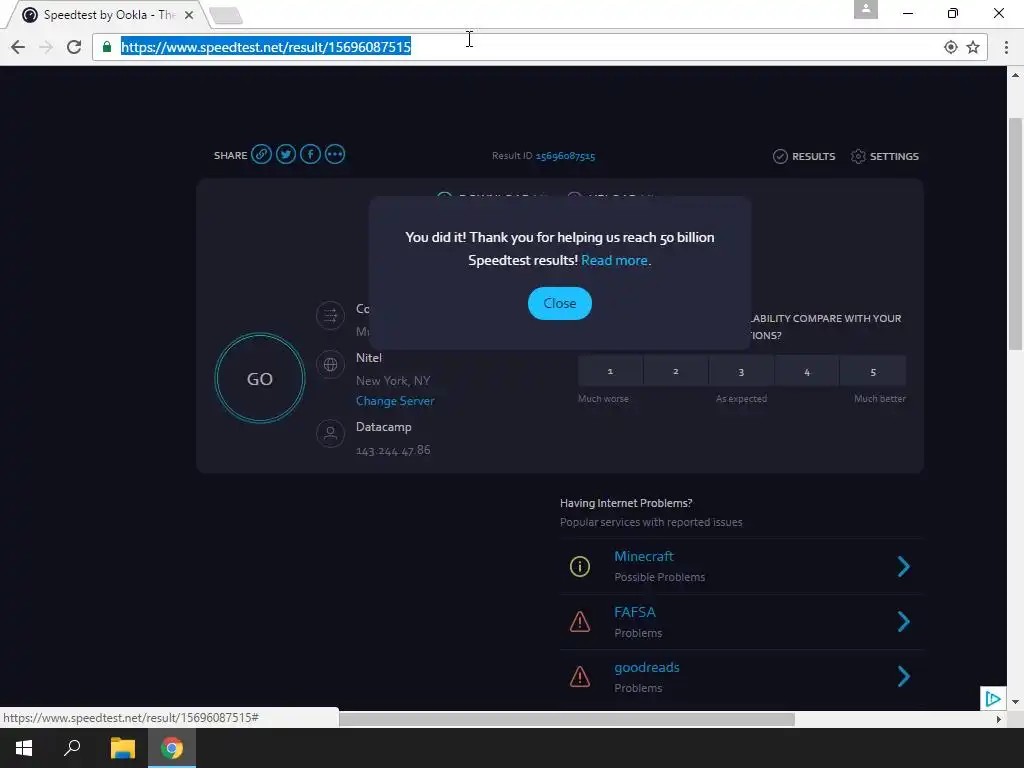Go back in browser
This screenshot has width=1024, height=768.
click(18, 47)
